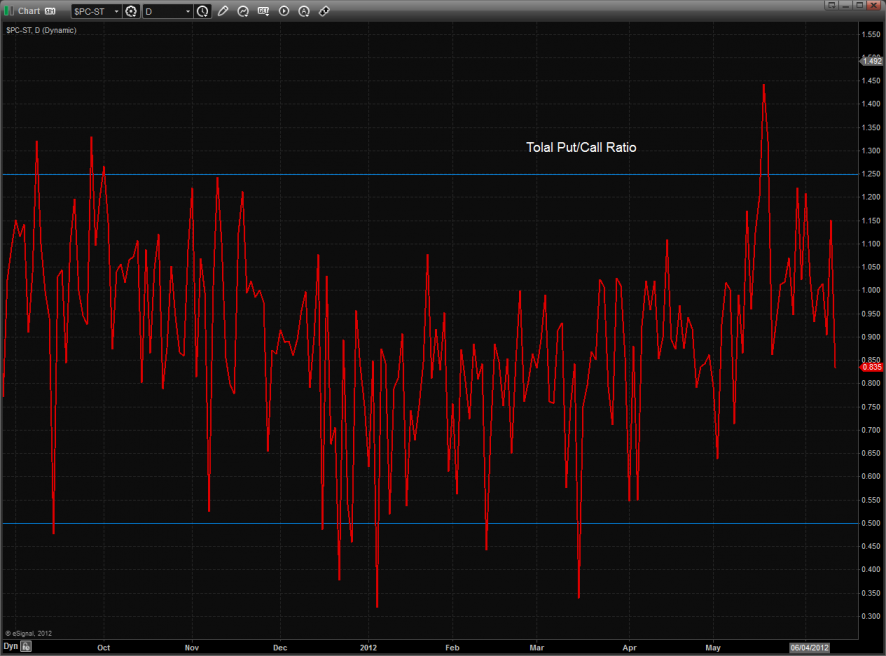Click the $PC-ST symbol input field
Viewport: 886px width, 656px height.
point(90,11)
